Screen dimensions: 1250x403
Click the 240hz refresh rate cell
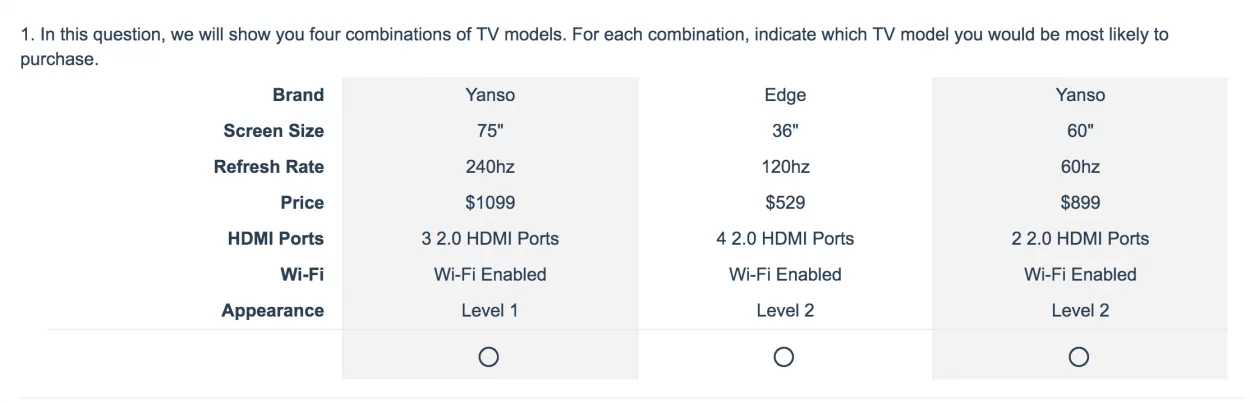(x=490, y=167)
